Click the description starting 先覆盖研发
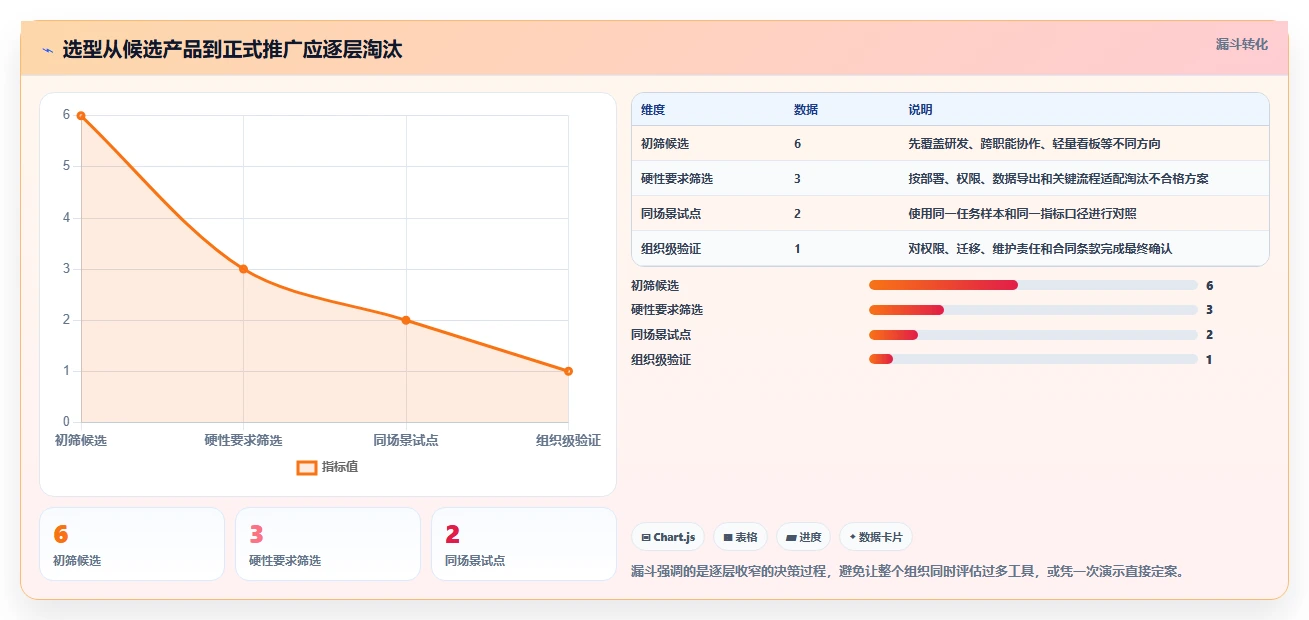Image resolution: width=1309 pixels, height=620 pixels. pos(1034,144)
